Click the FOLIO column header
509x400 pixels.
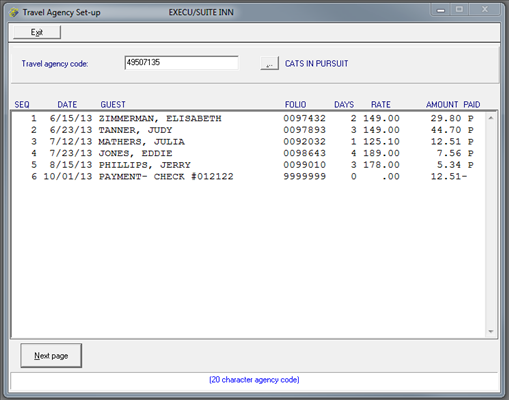(x=295, y=105)
